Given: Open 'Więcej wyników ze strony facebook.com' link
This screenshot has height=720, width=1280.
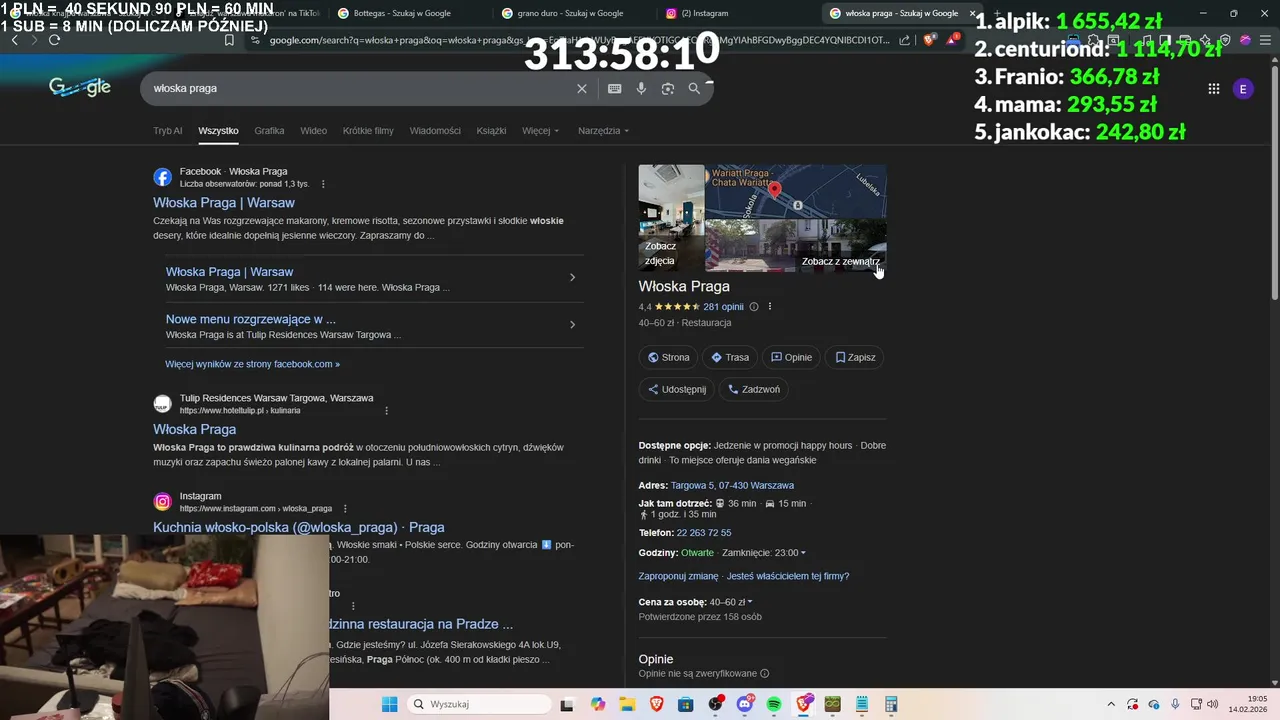Looking at the screenshot, I should click(252, 364).
